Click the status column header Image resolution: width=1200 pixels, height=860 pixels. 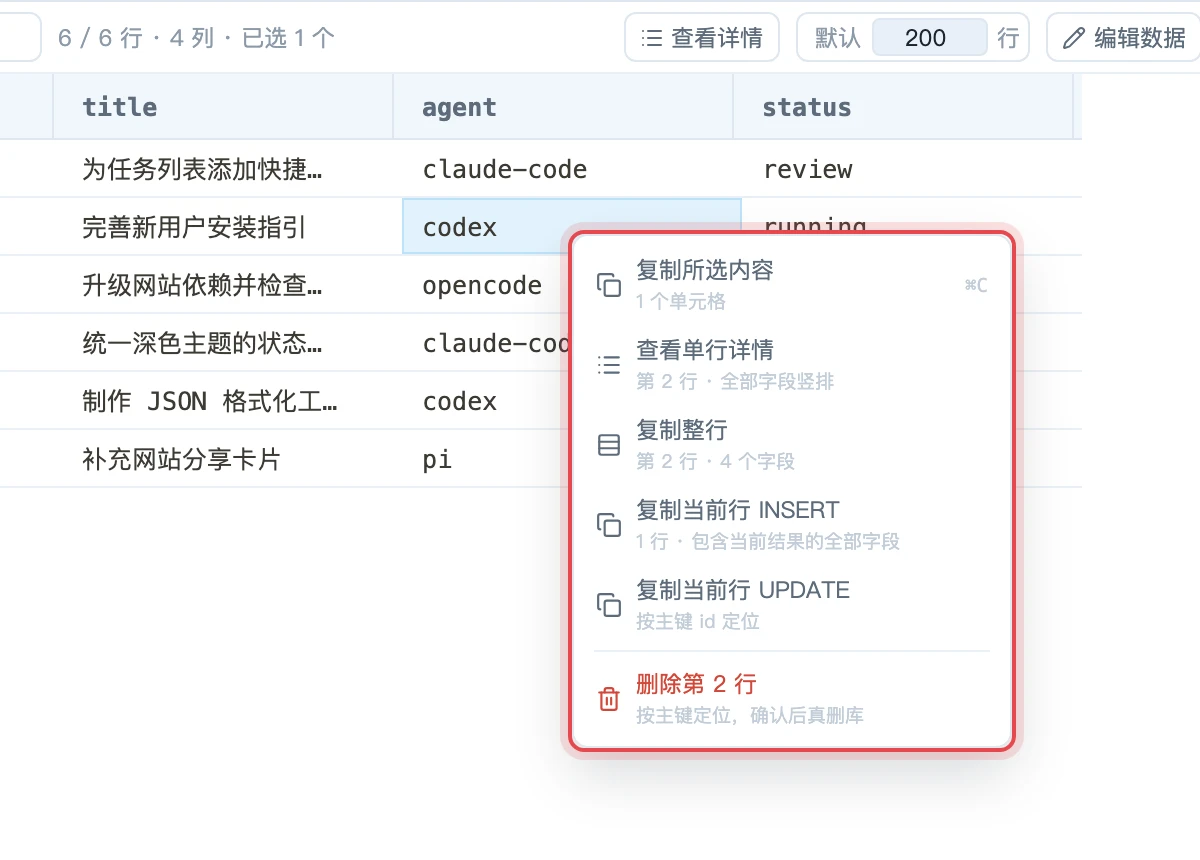(903, 108)
